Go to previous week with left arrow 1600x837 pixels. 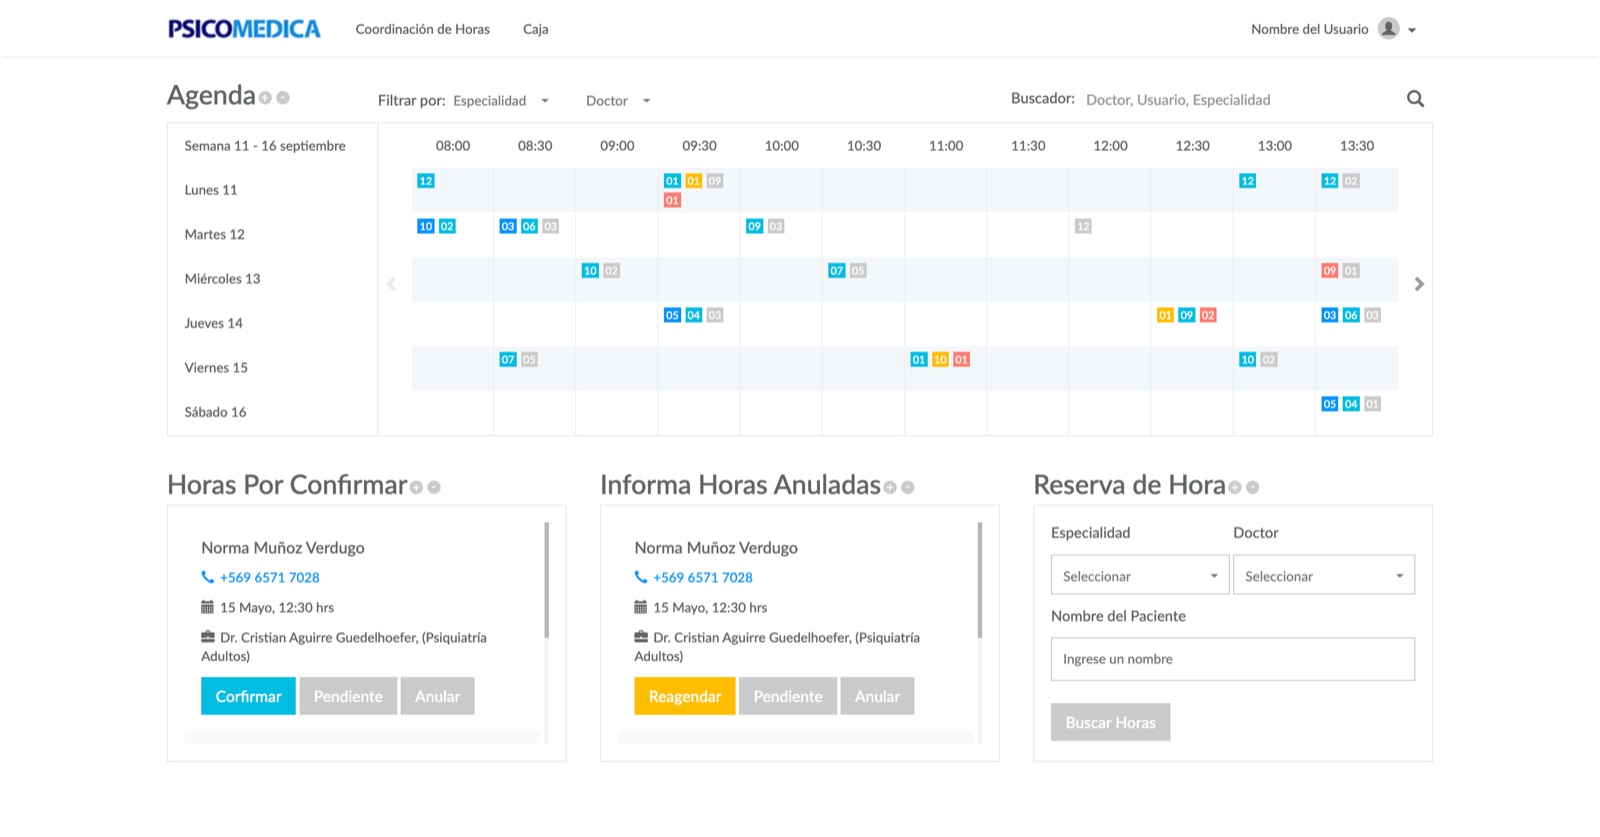point(391,284)
